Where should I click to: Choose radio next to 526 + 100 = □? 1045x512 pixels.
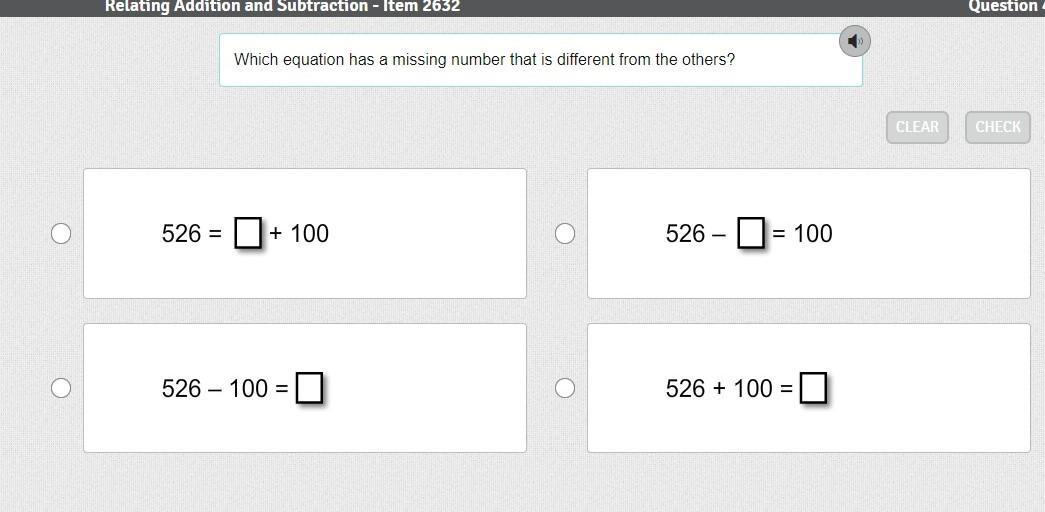click(565, 388)
